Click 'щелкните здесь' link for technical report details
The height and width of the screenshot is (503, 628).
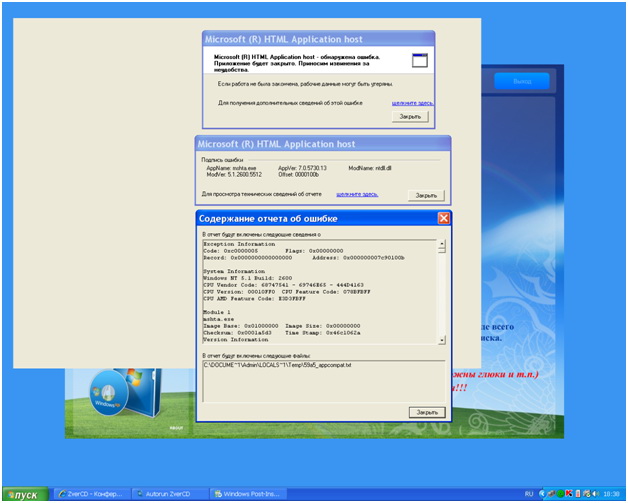(x=357, y=194)
